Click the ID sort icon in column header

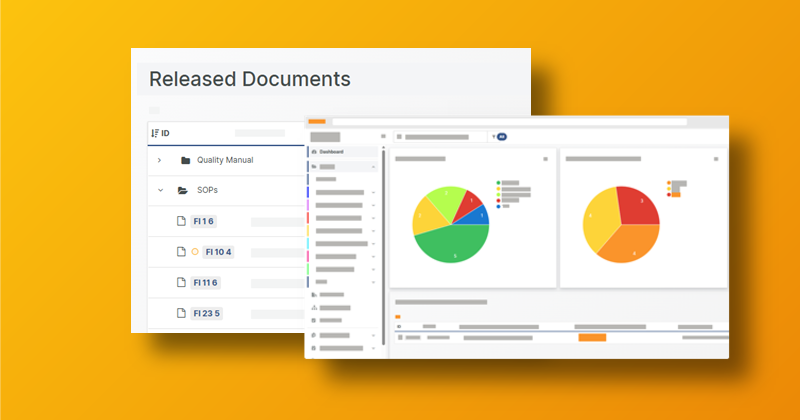coord(154,133)
